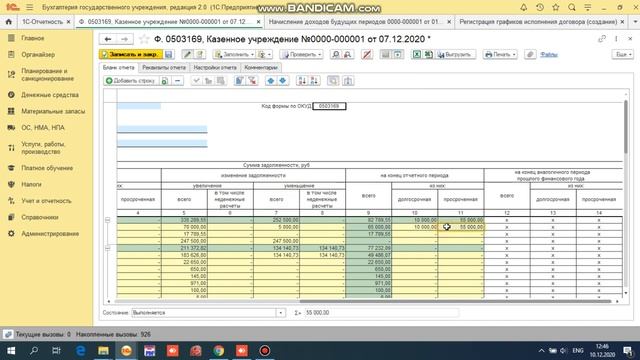Viewport: 640px width, 360px height.
Task: Open the Платное обучение section
Action: 47,168
